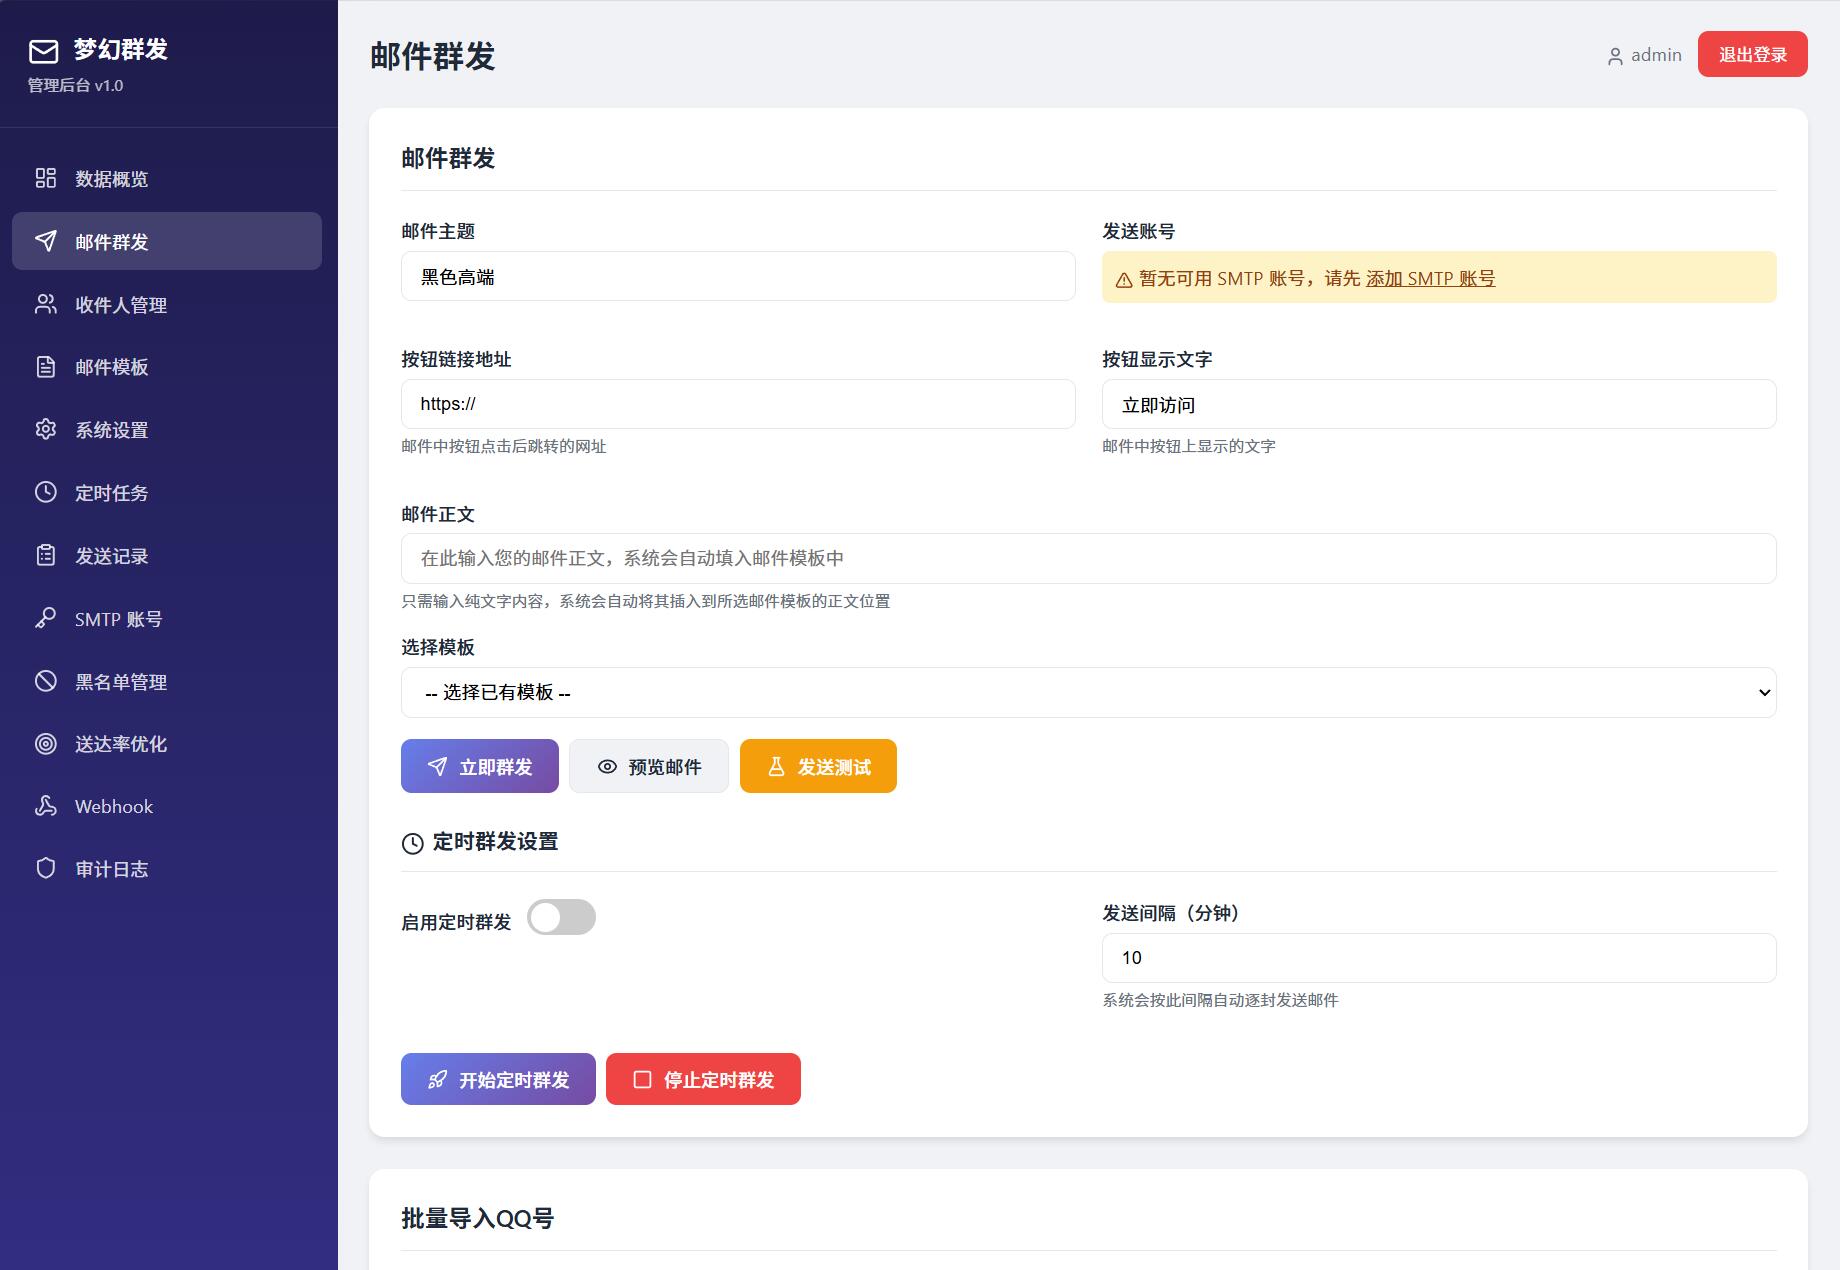1840x1270 pixels.
Task: Open 送达率优化 from the sidebar
Action: 167,743
